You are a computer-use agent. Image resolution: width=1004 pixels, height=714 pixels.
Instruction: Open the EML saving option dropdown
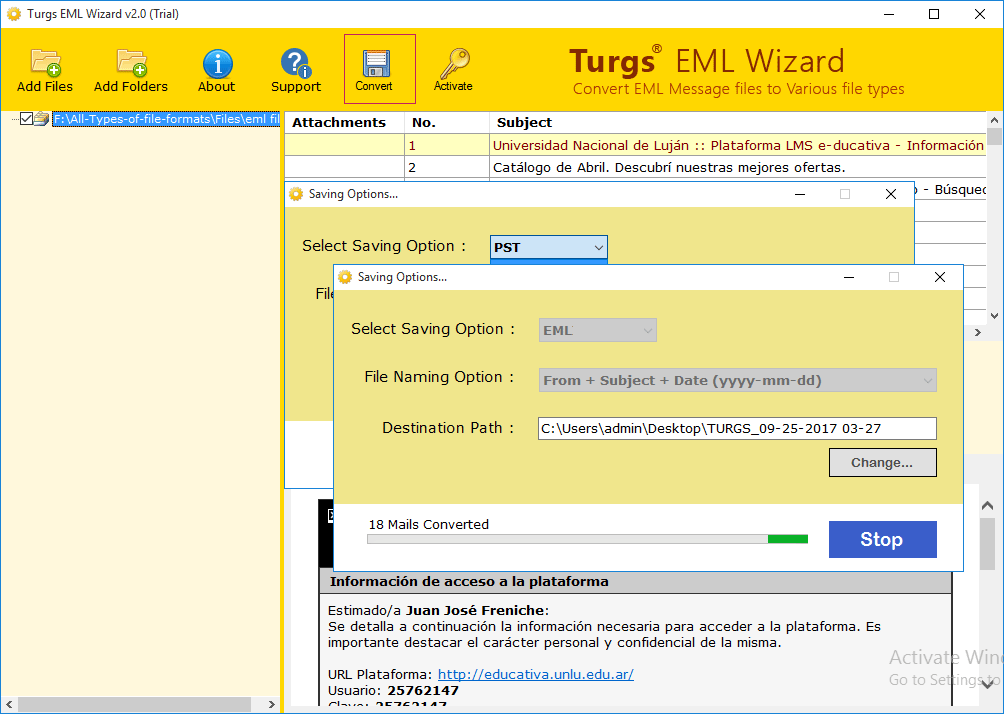click(x=597, y=330)
